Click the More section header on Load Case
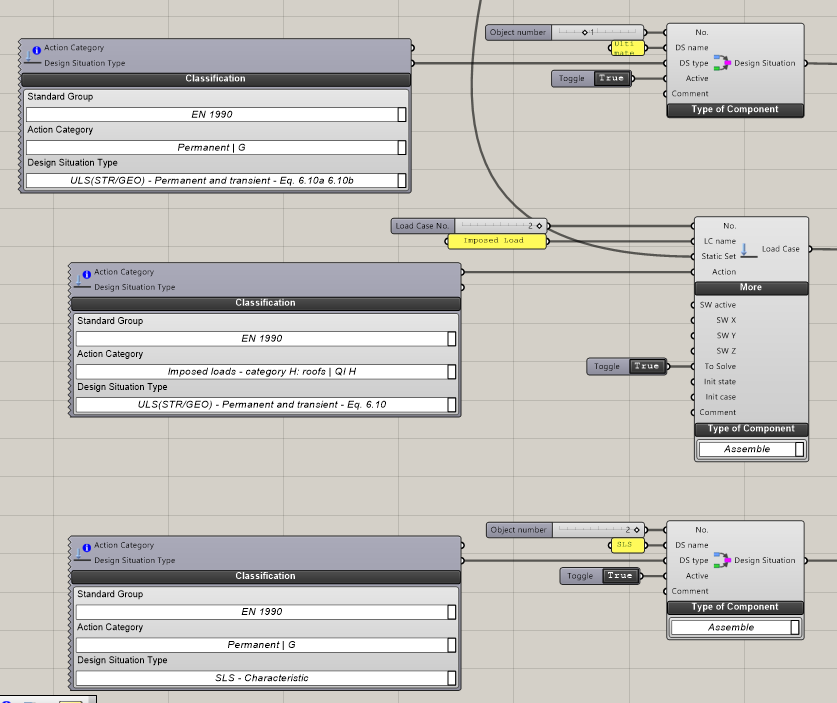Screen dimensions: 837x703 [750, 287]
